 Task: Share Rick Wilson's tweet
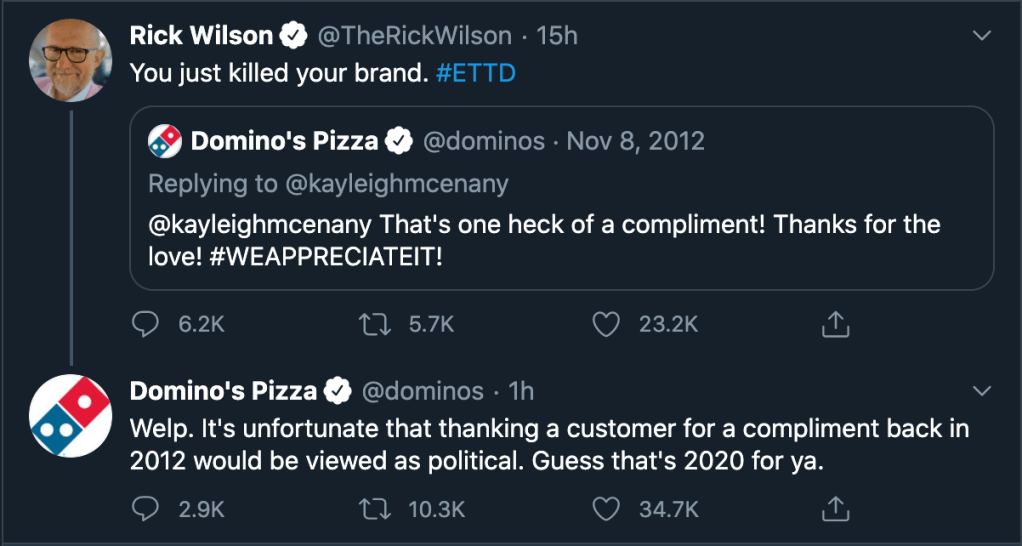point(835,323)
